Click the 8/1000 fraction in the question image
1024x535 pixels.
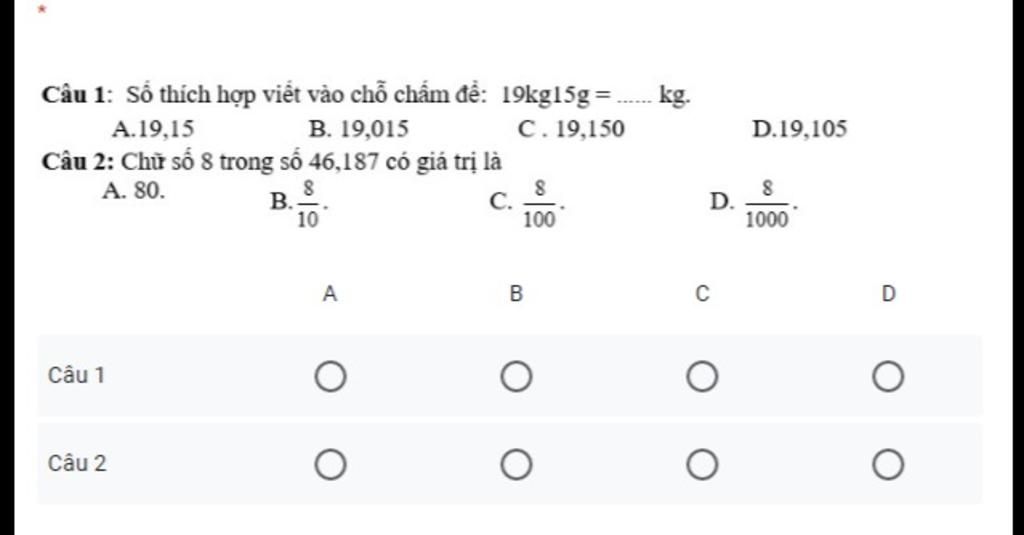click(767, 204)
